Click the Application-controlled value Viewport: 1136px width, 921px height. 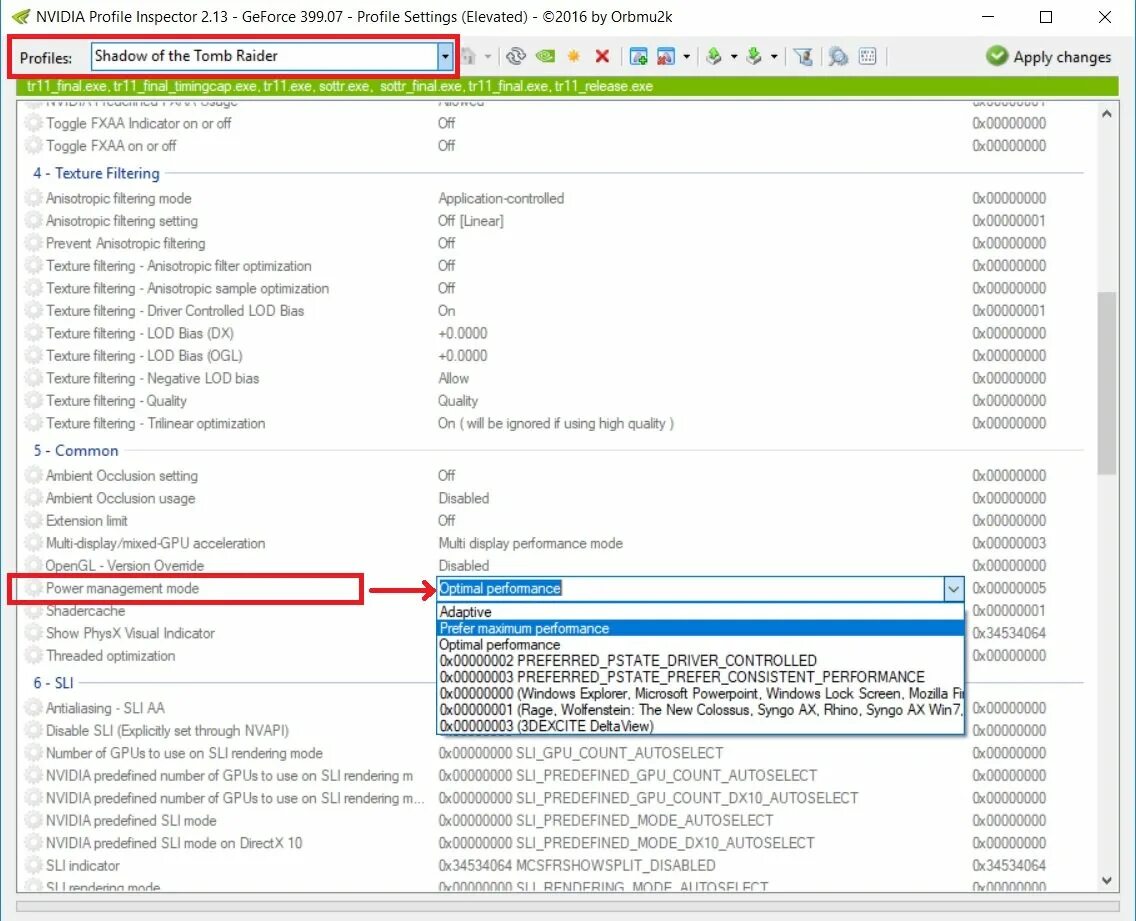click(x=501, y=198)
